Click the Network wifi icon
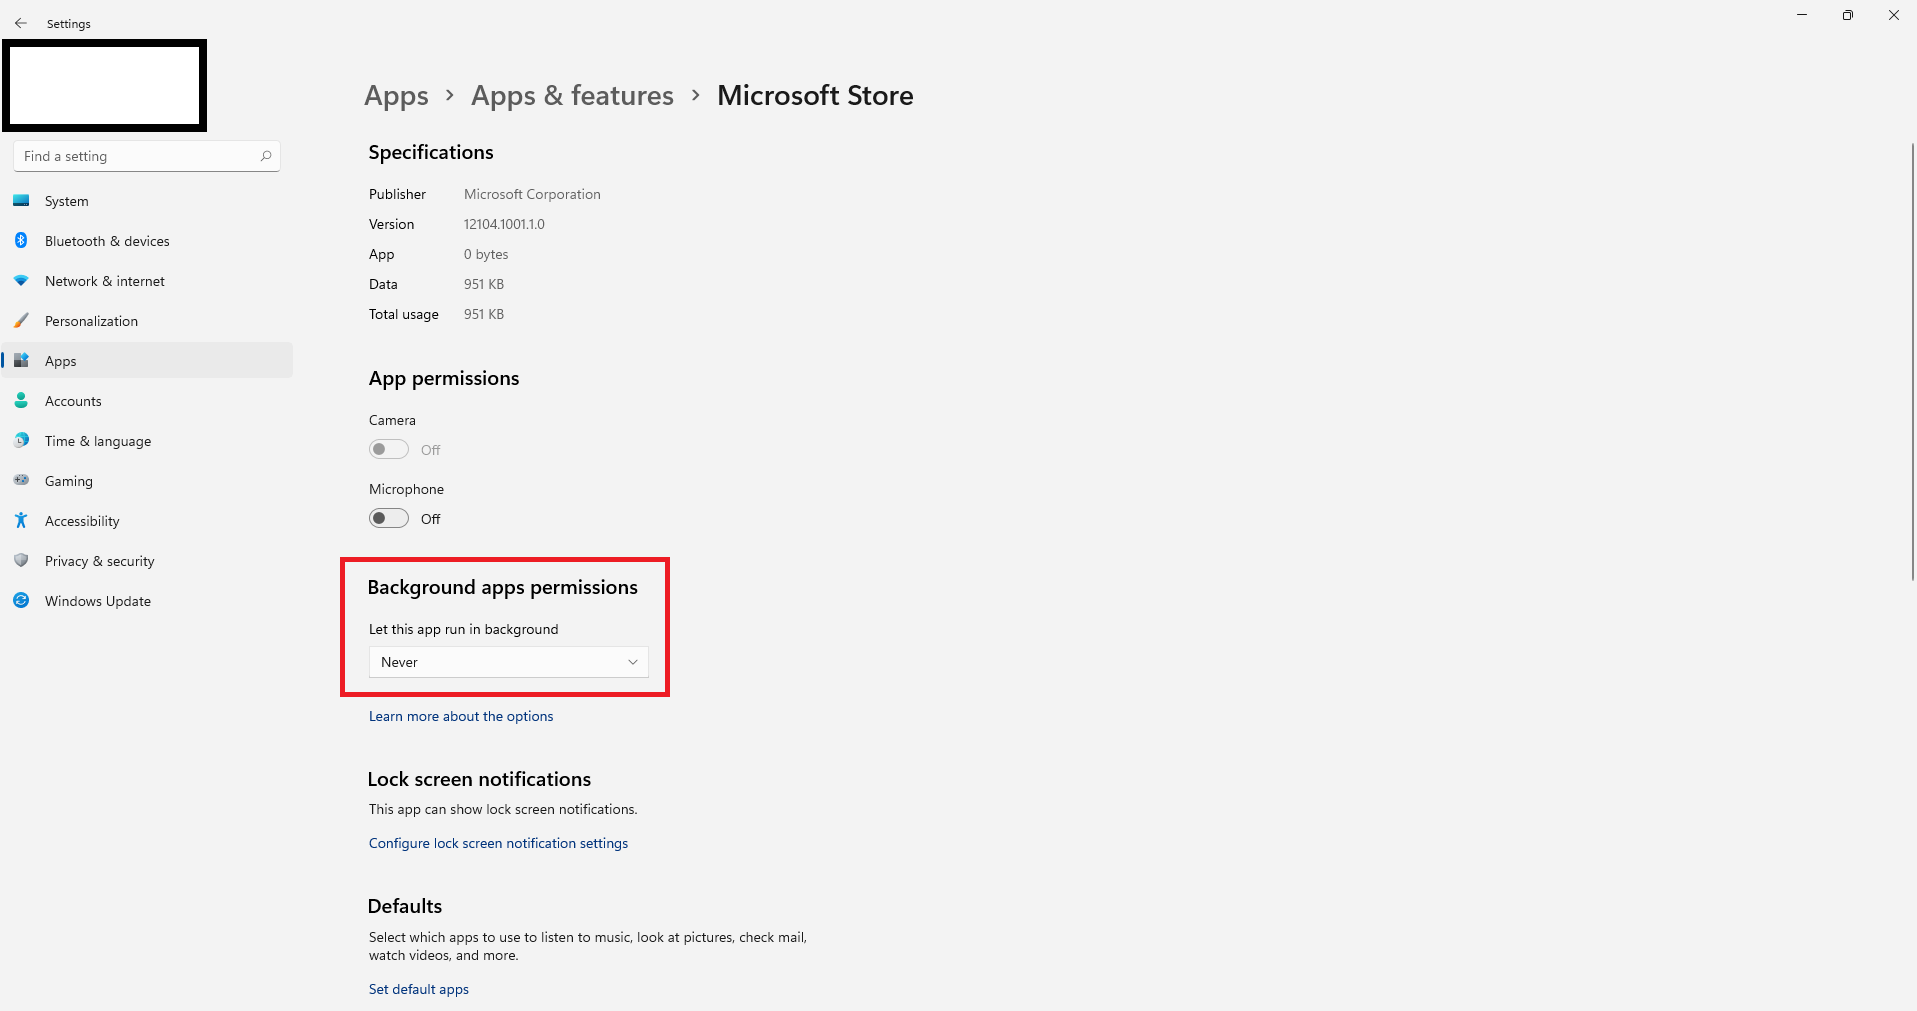The height and width of the screenshot is (1011, 1917). click(x=21, y=281)
